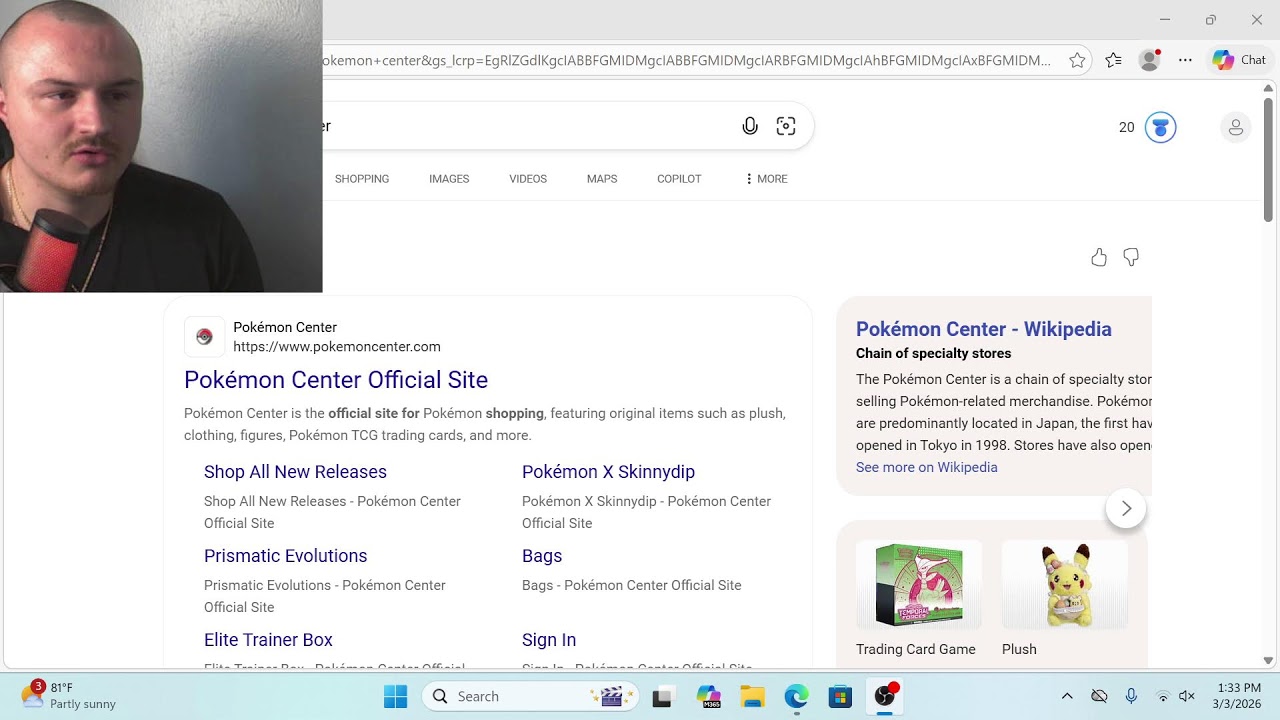This screenshot has width=1280, height=720.
Task: Click the cloud sync tray icon
Action: (x=1099, y=696)
